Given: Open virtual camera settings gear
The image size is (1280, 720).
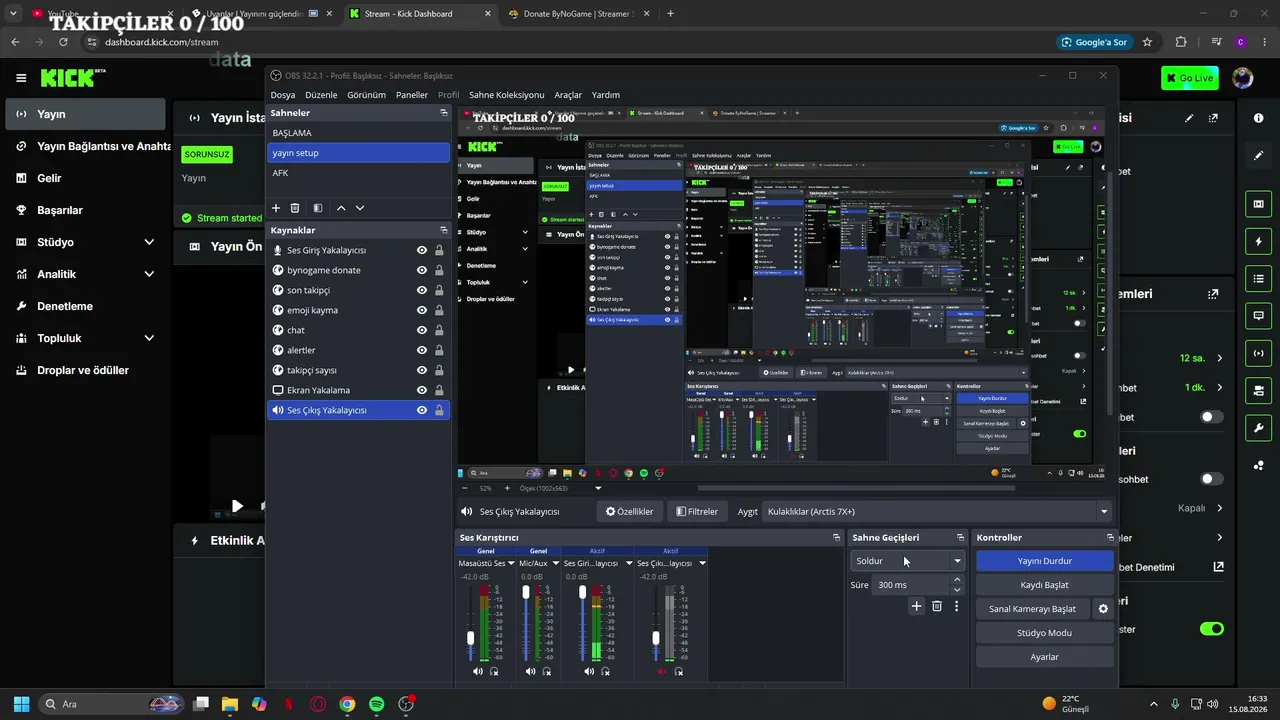Looking at the screenshot, I should [x=1103, y=609].
